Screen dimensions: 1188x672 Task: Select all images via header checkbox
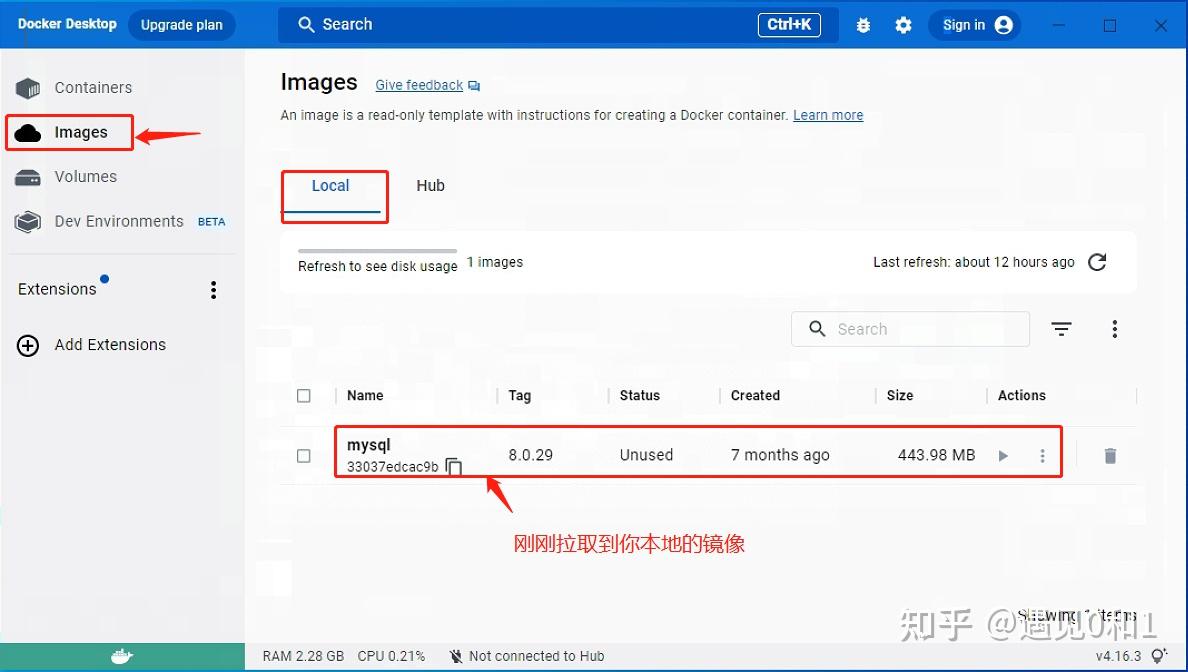pos(304,395)
